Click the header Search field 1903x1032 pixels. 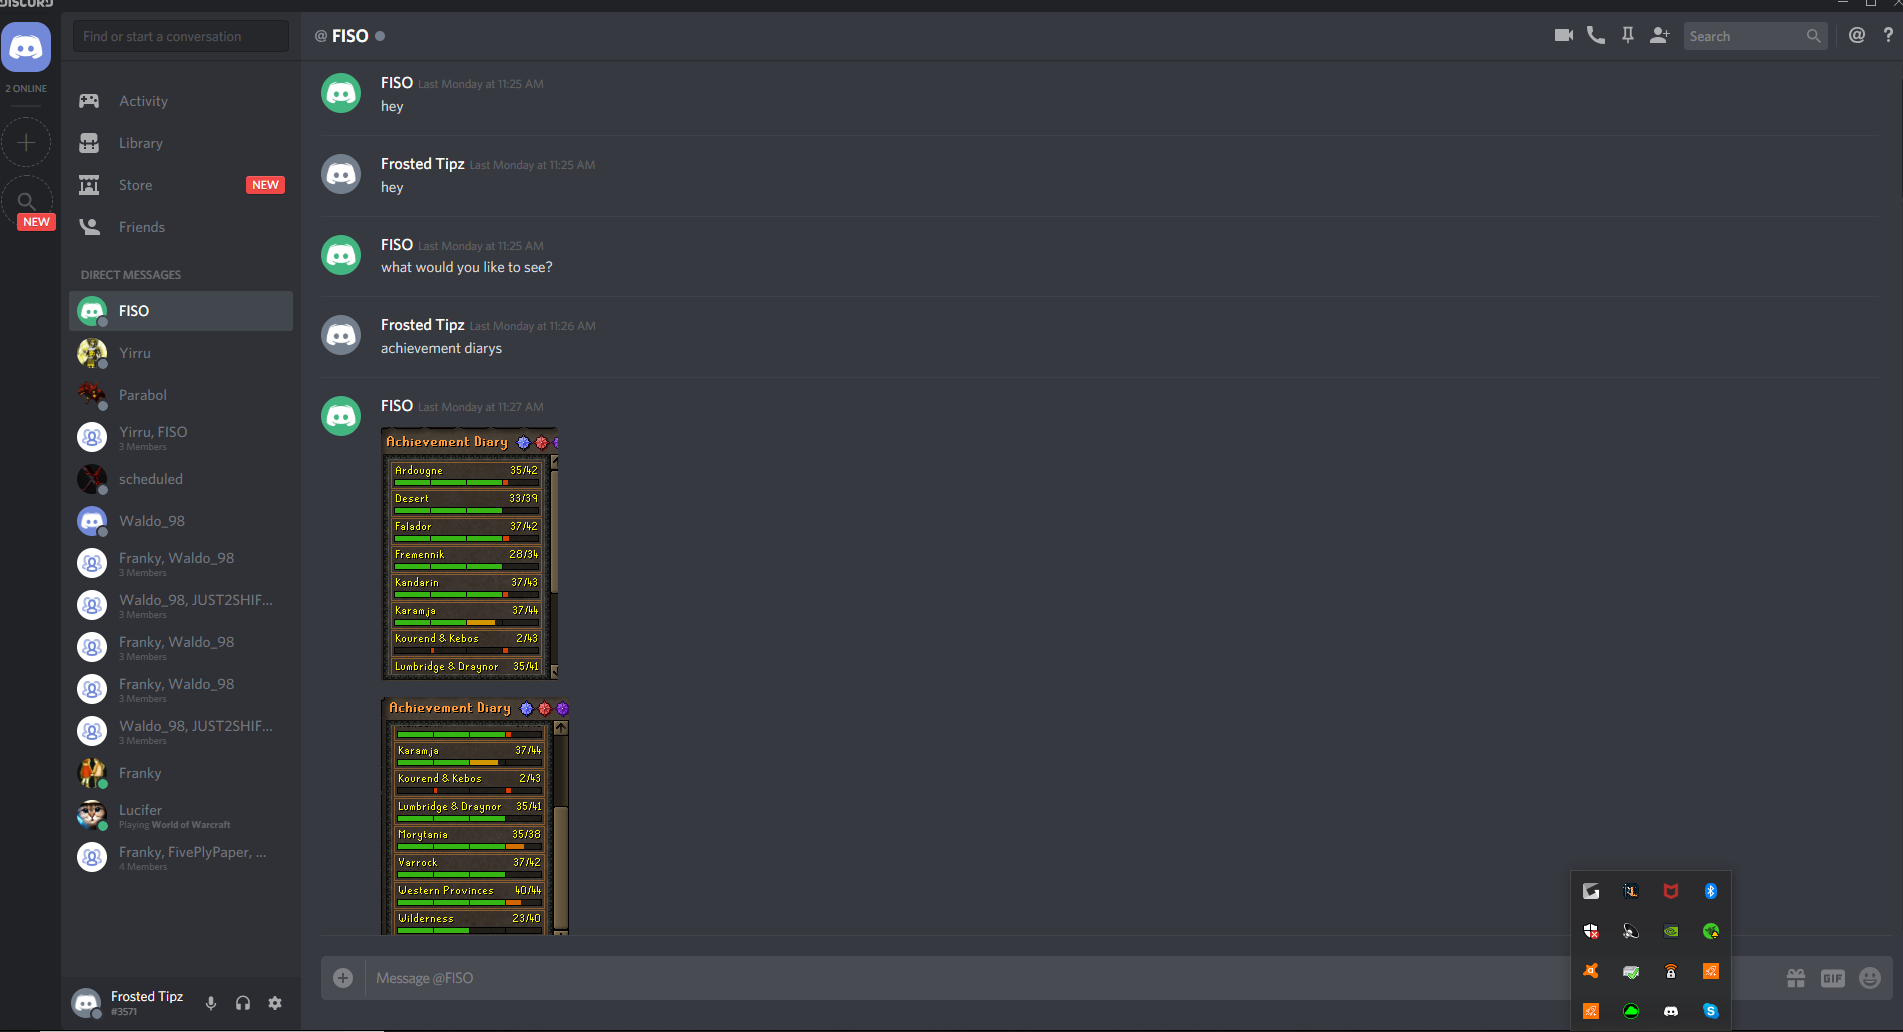(x=1755, y=36)
